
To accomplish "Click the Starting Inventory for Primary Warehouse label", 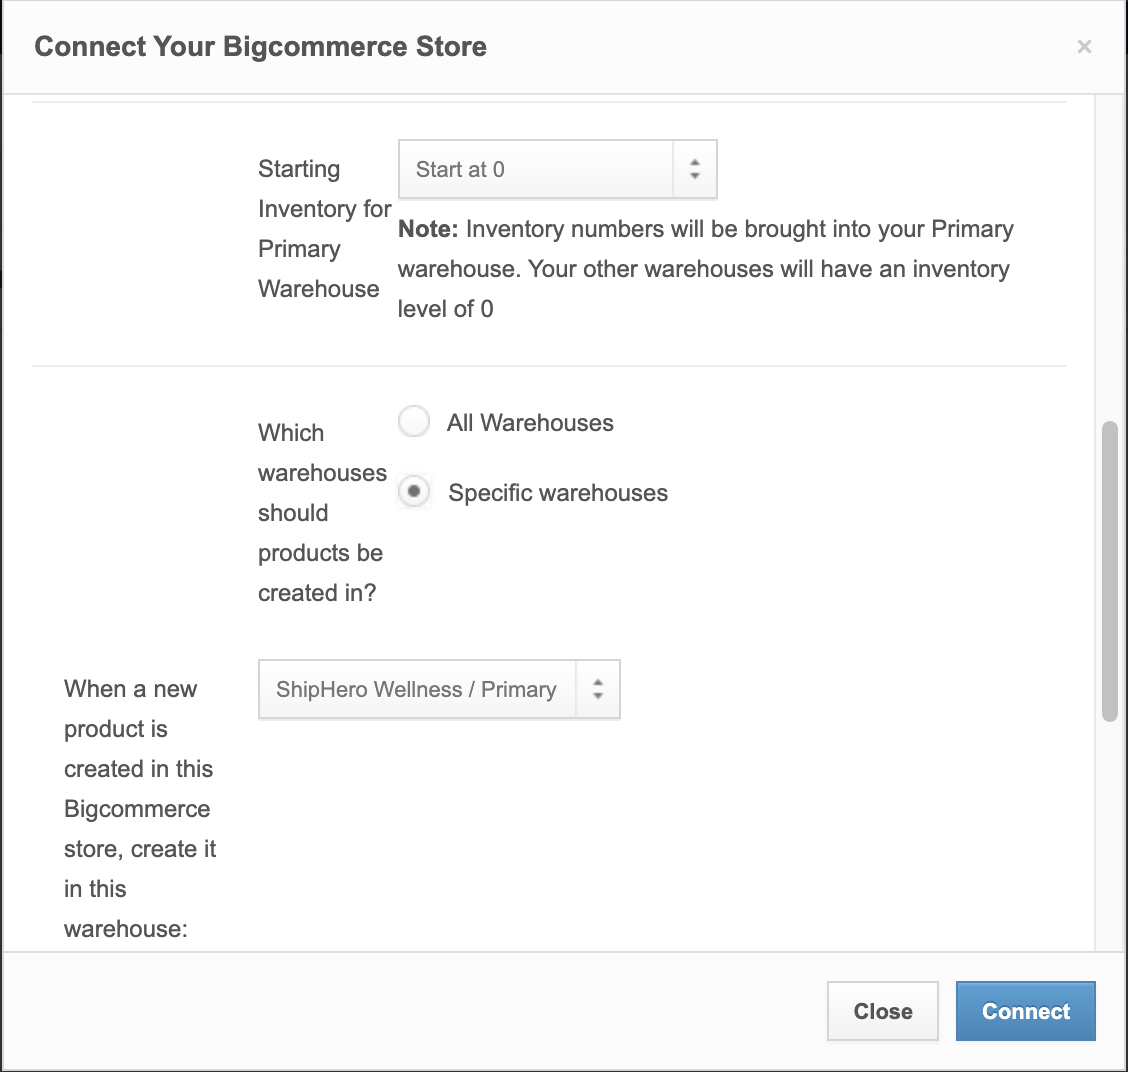I will 324,229.
